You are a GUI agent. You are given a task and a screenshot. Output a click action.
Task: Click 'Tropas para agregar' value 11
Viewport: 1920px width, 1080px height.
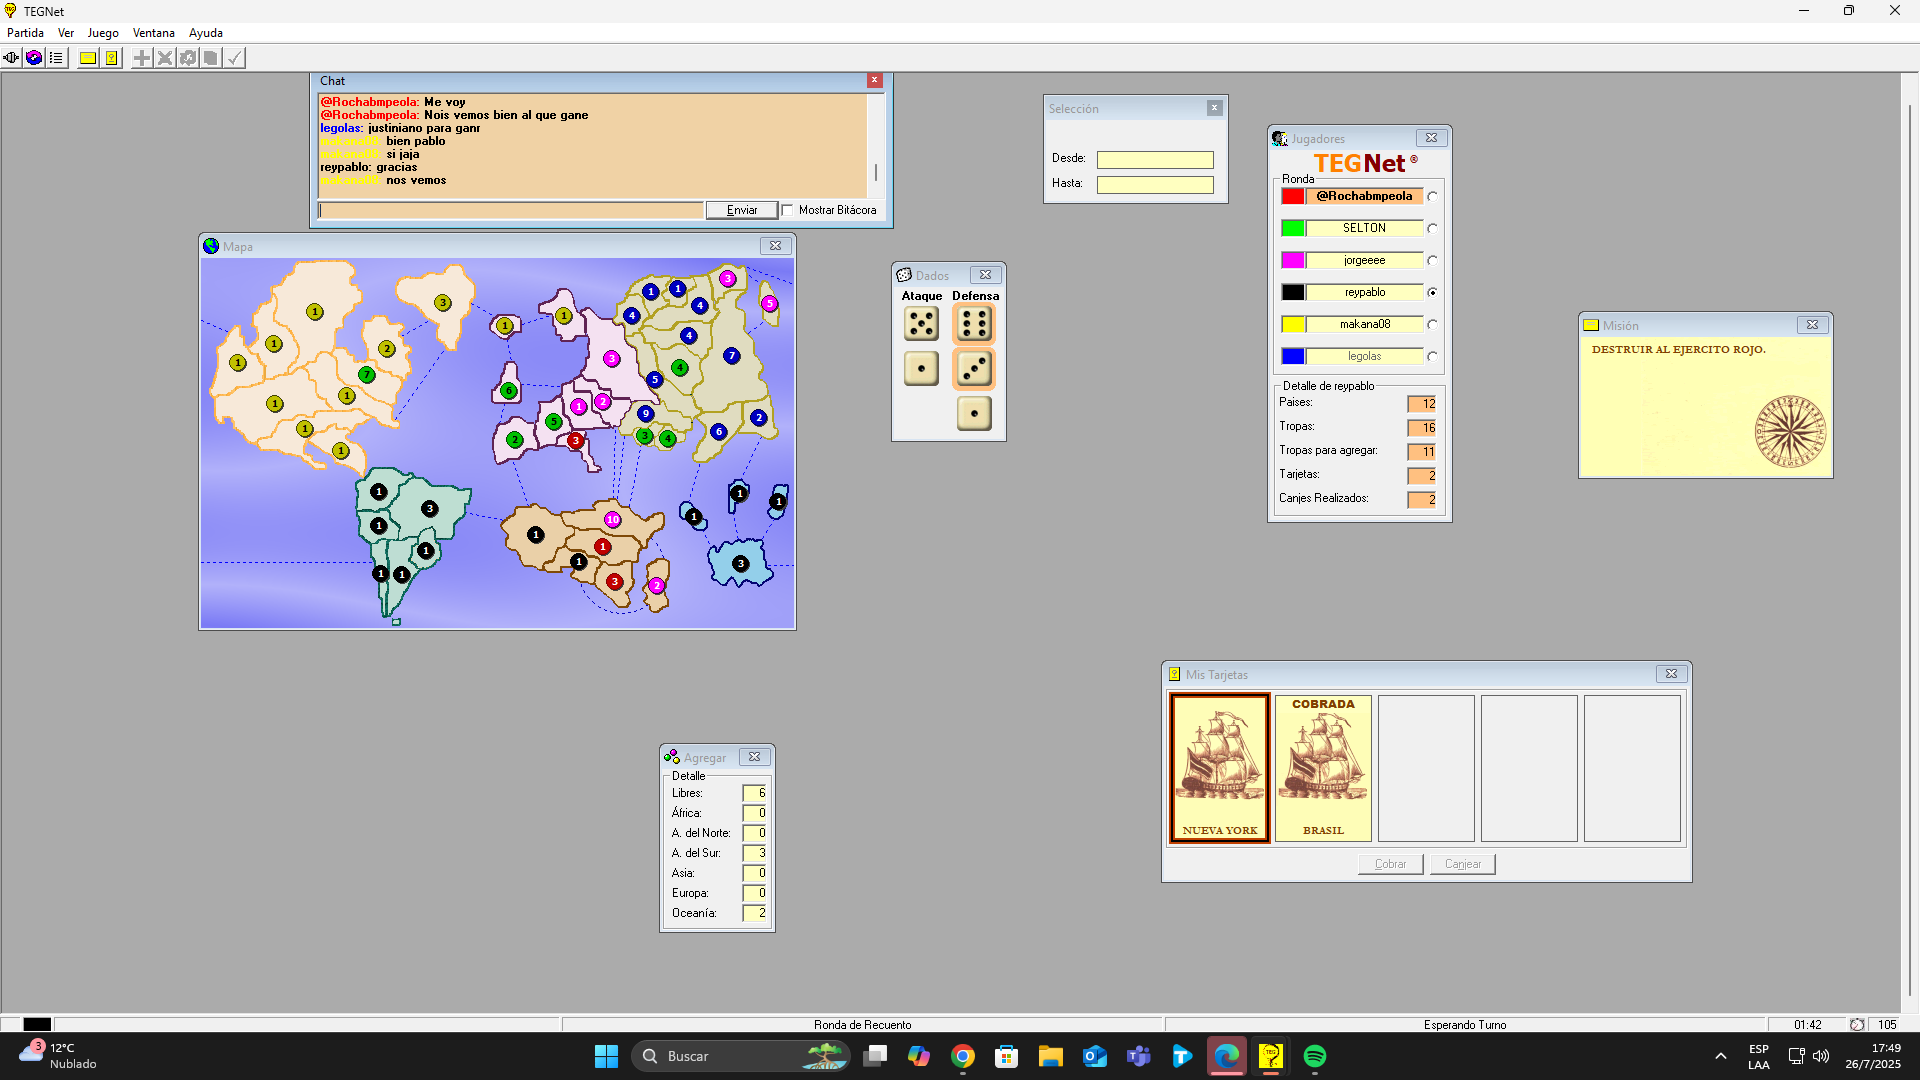1421,452
